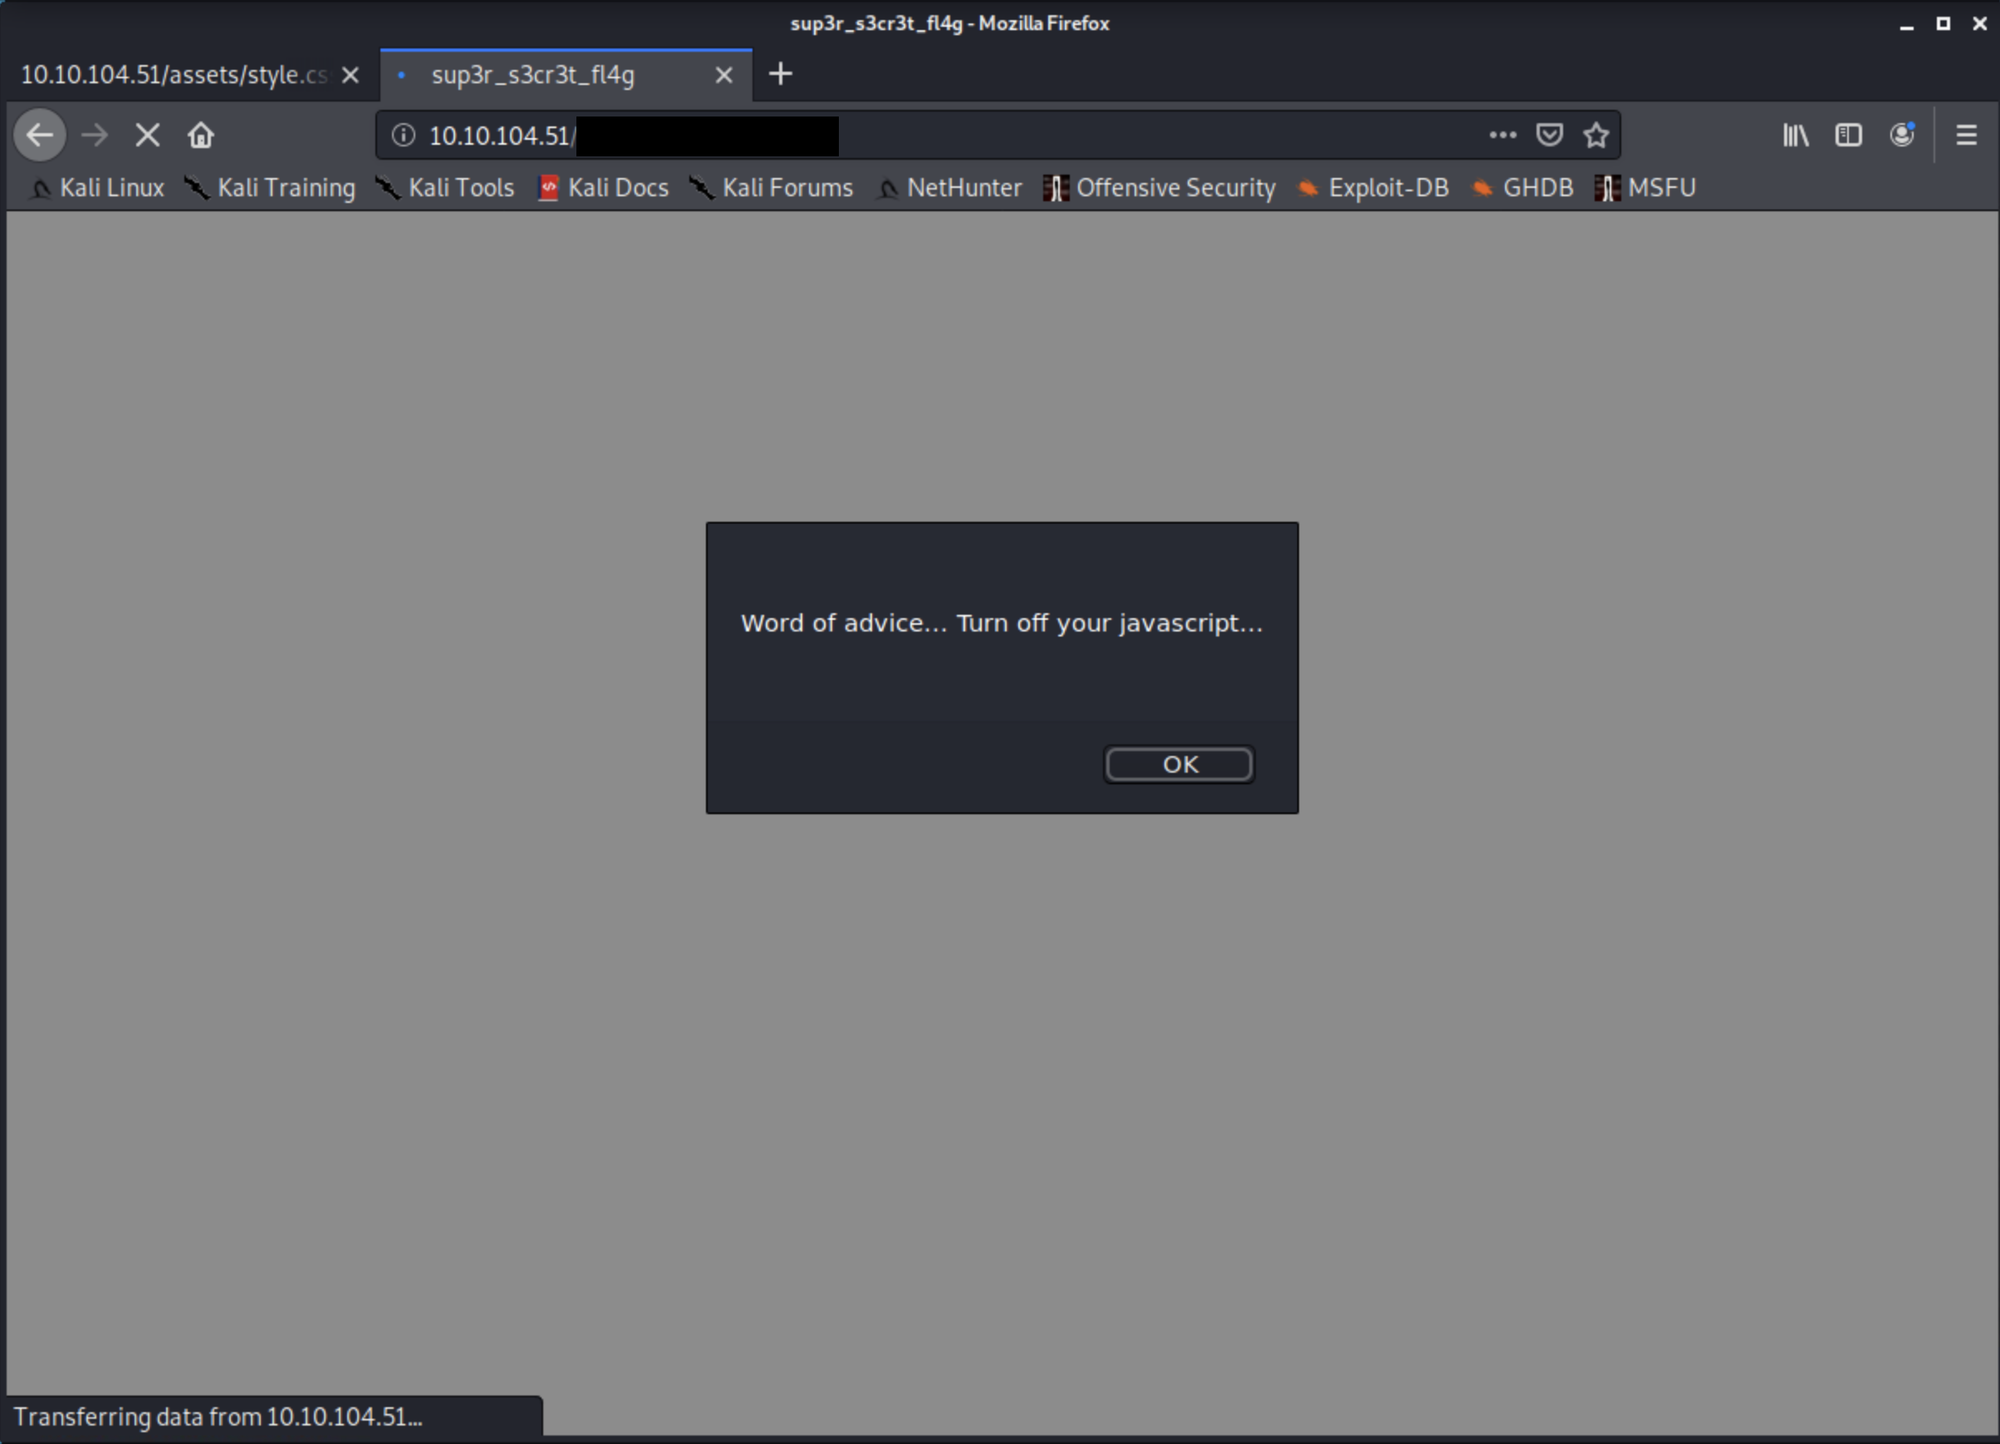The height and width of the screenshot is (1444, 2000).
Task: Open the hamburger application menu
Action: [x=1966, y=135]
